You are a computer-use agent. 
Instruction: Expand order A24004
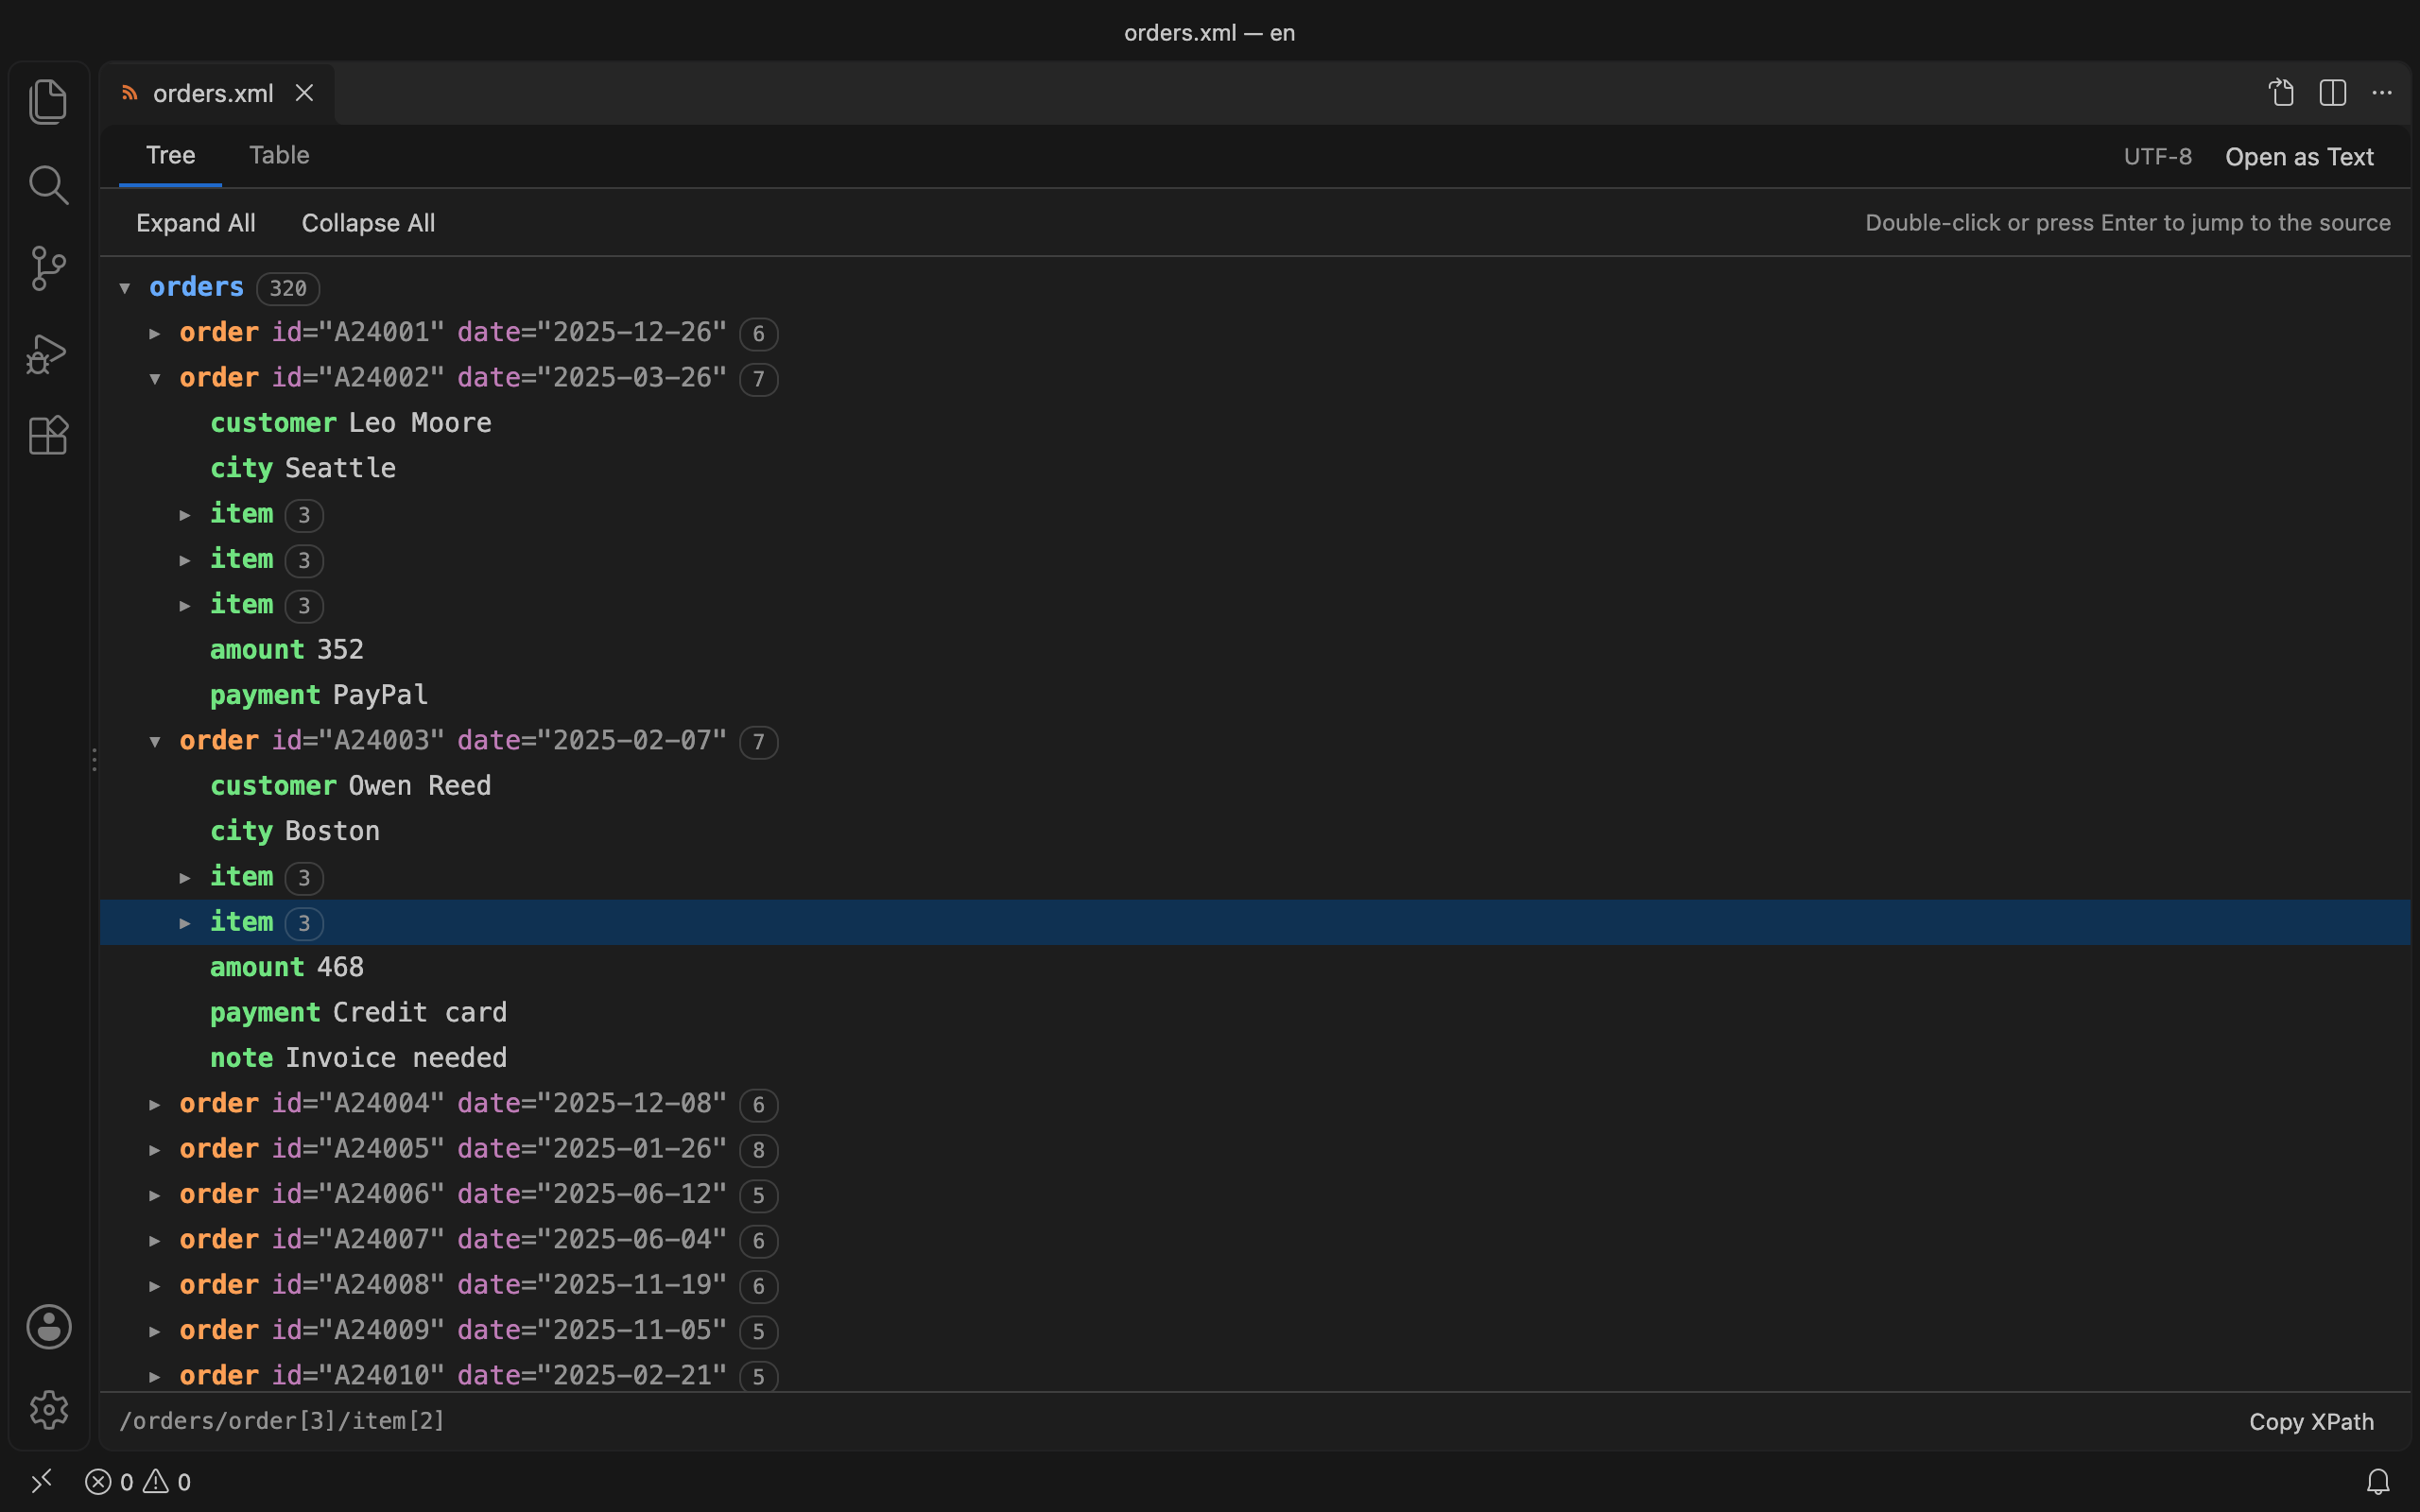coord(155,1104)
